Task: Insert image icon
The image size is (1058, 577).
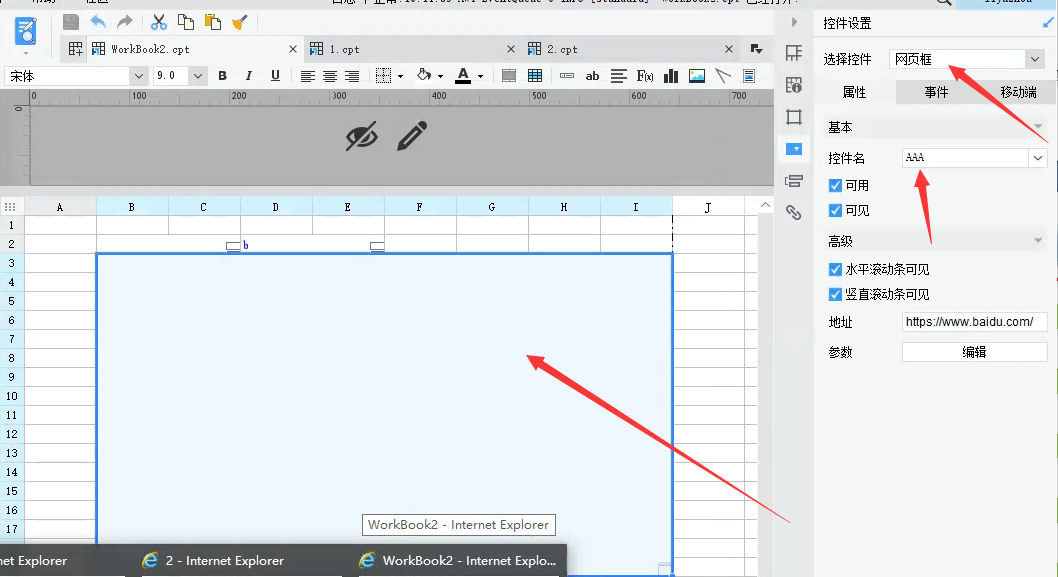Action: [x=697, y=76]
